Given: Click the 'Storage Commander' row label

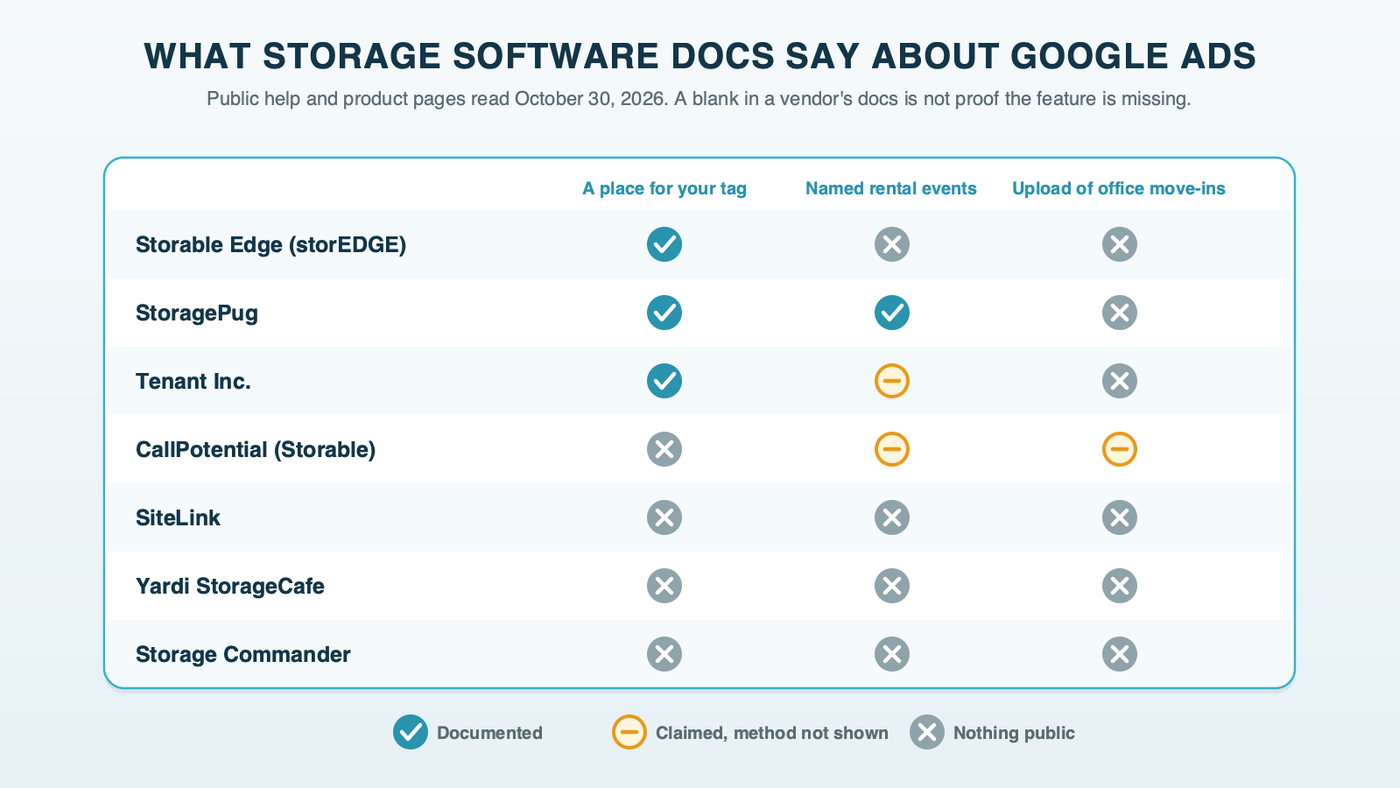Looking at the screenshot, I should (243, 655).
